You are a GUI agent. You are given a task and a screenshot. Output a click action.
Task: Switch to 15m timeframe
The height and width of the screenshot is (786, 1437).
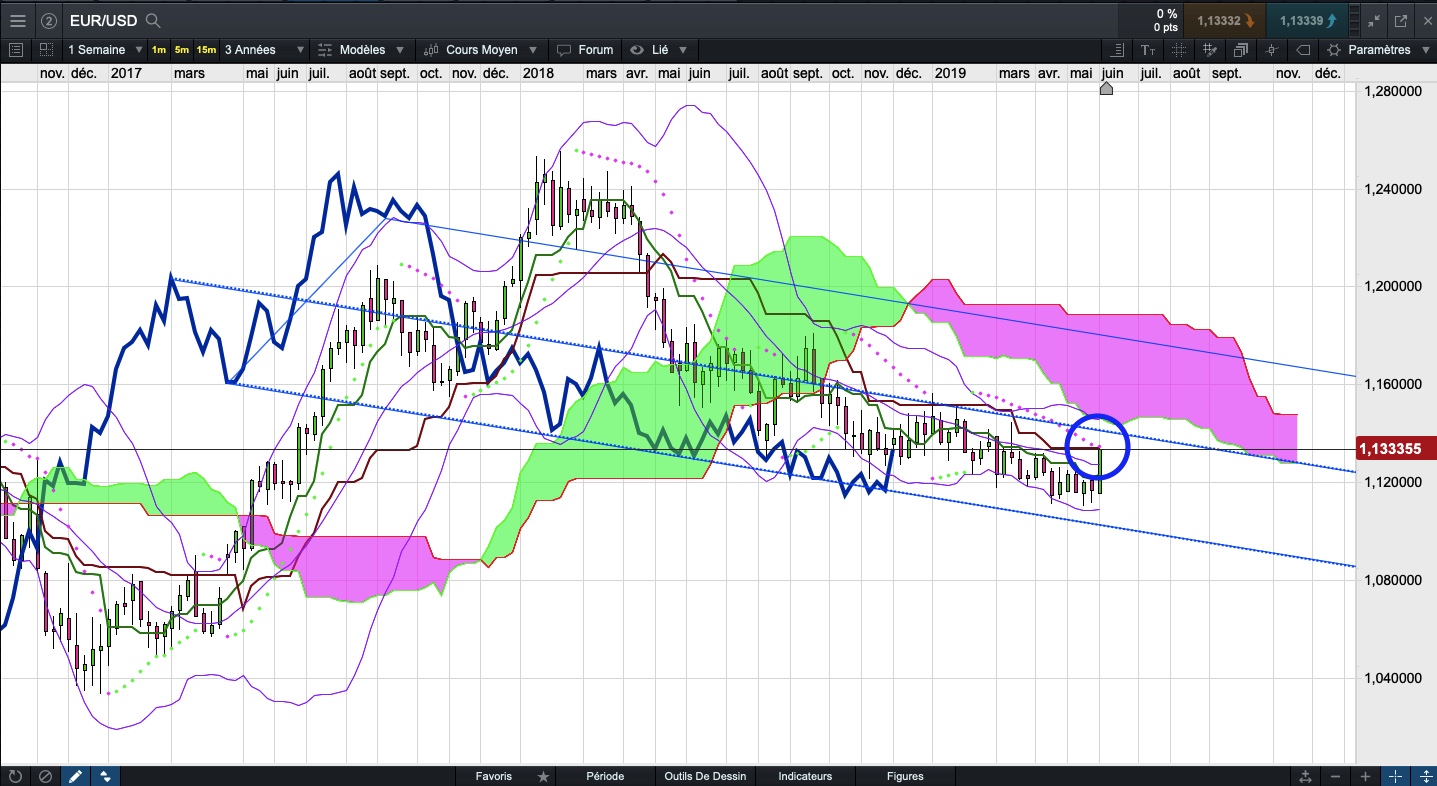pyautogui.click(x=206, y=50)
